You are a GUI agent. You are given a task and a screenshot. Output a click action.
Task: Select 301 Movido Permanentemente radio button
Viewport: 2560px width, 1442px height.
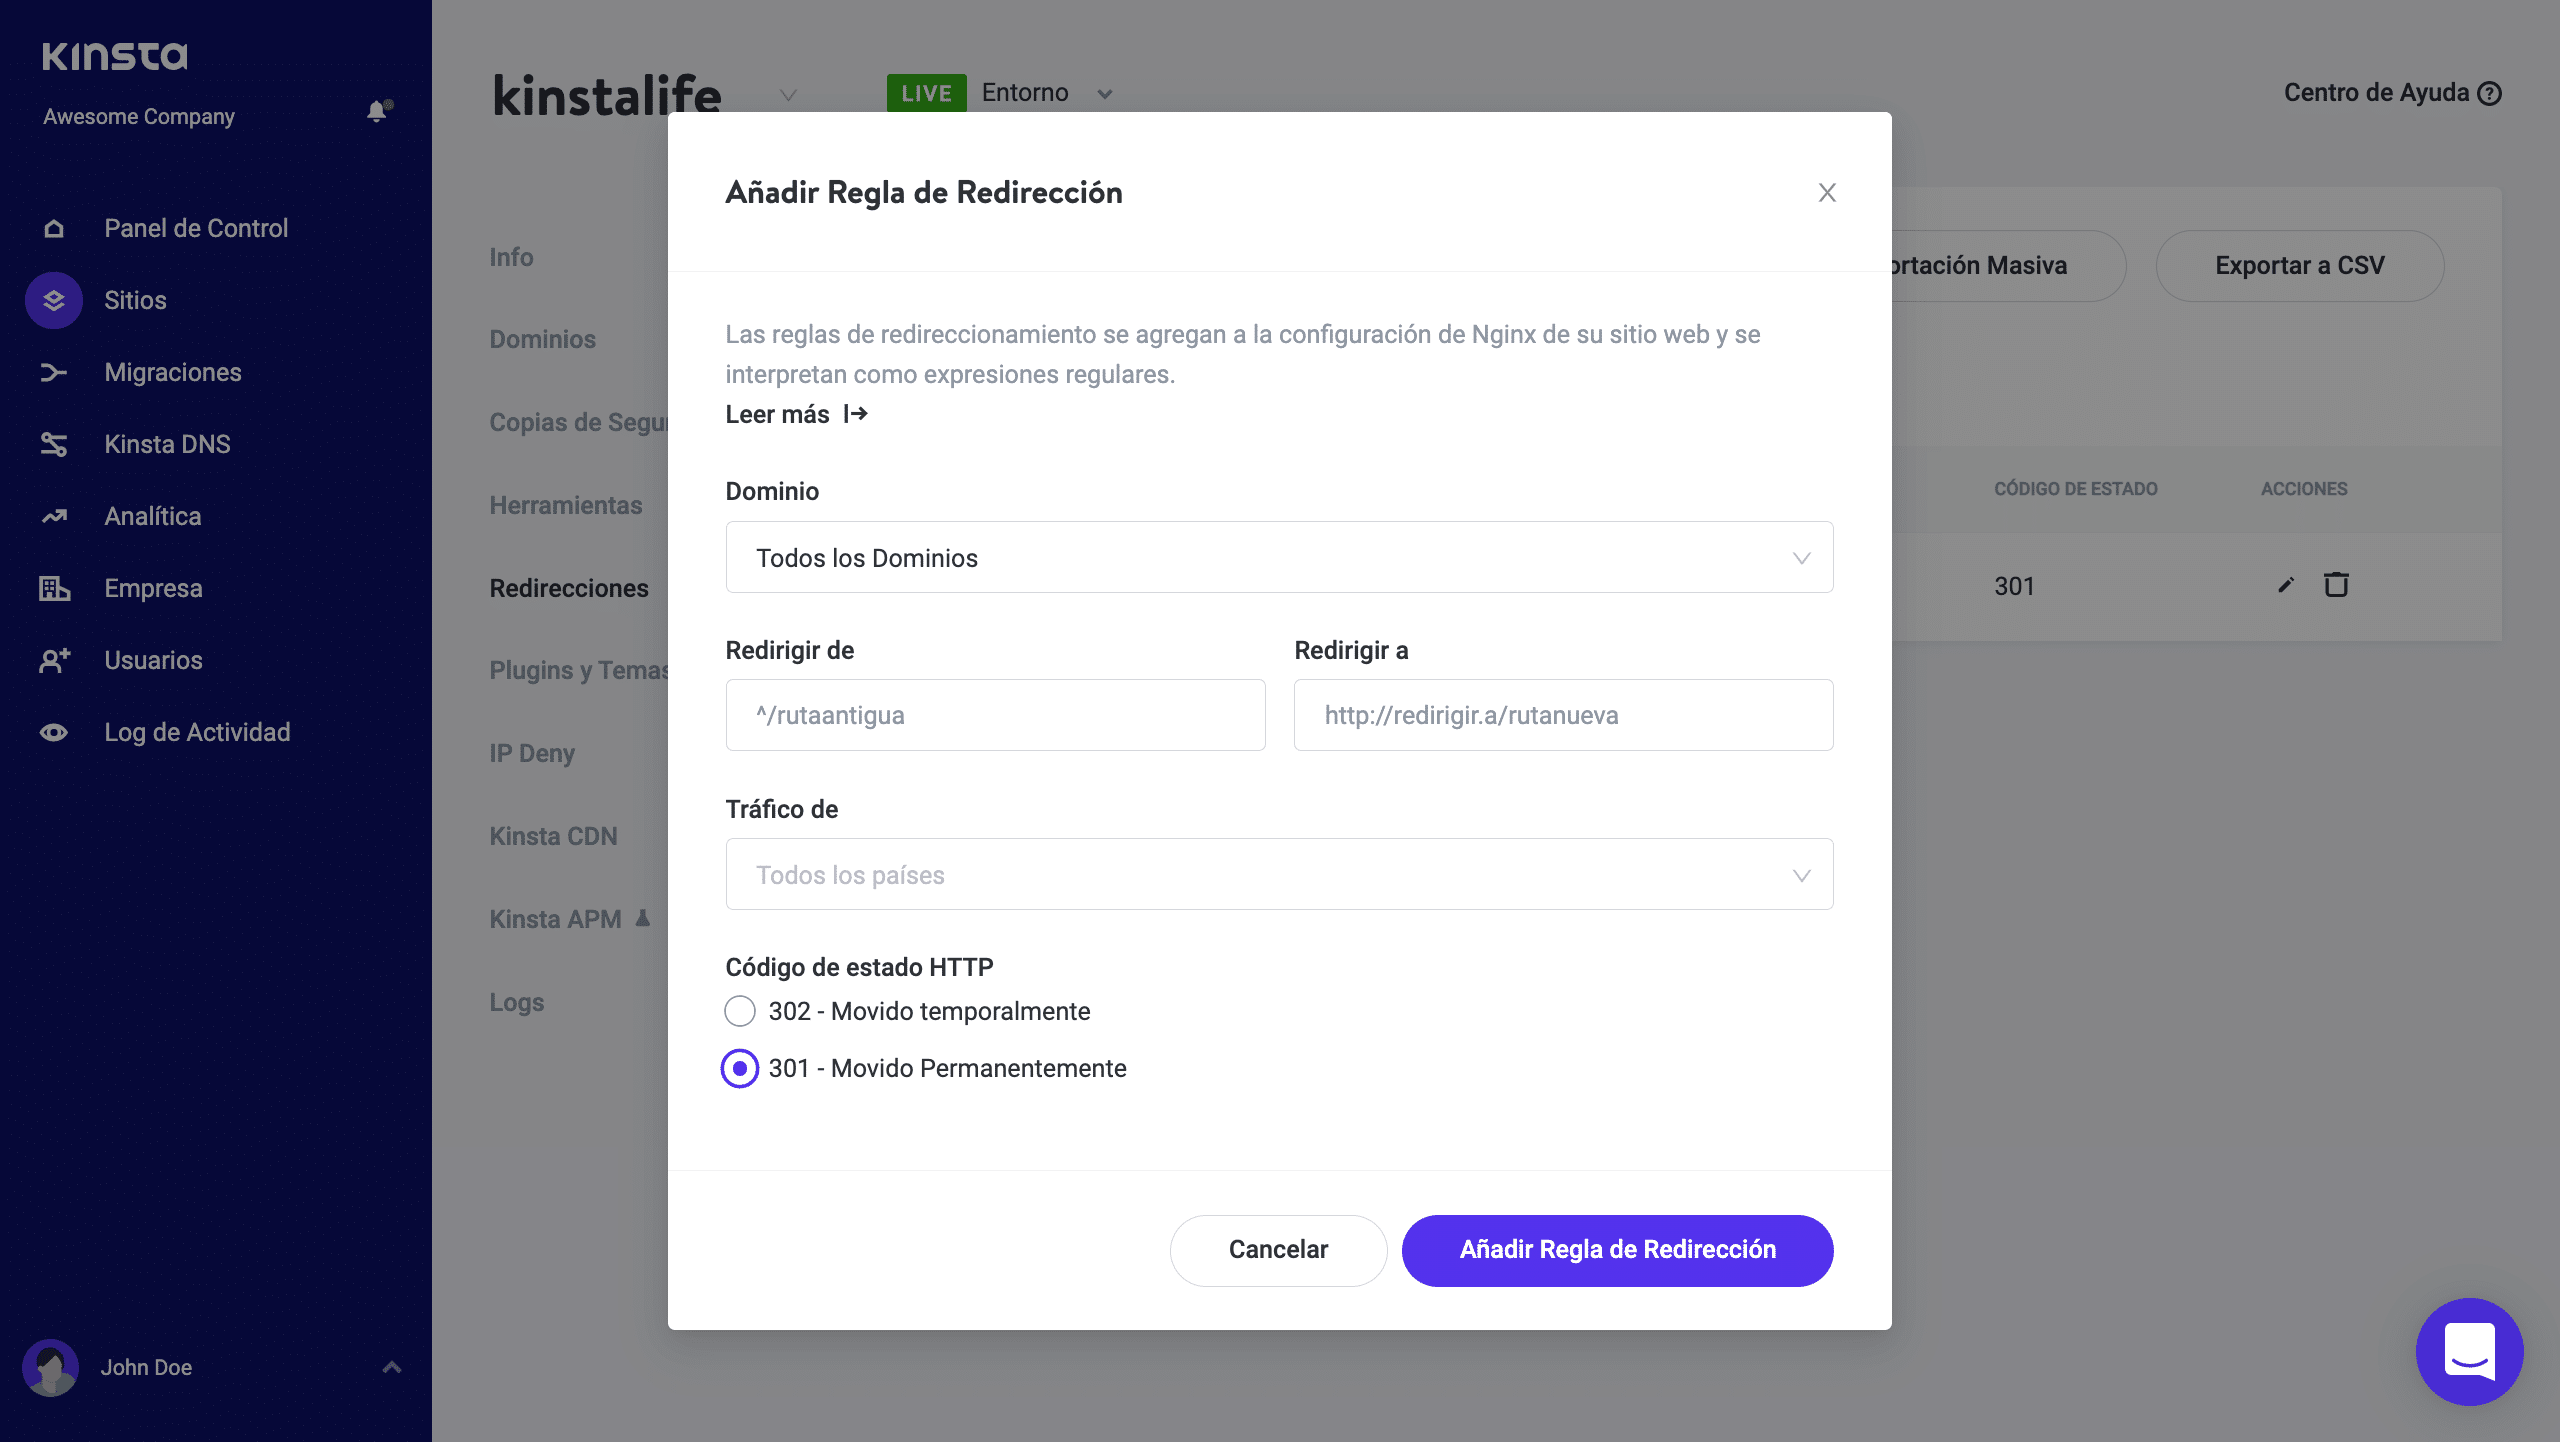click(x=740, y=1068)
